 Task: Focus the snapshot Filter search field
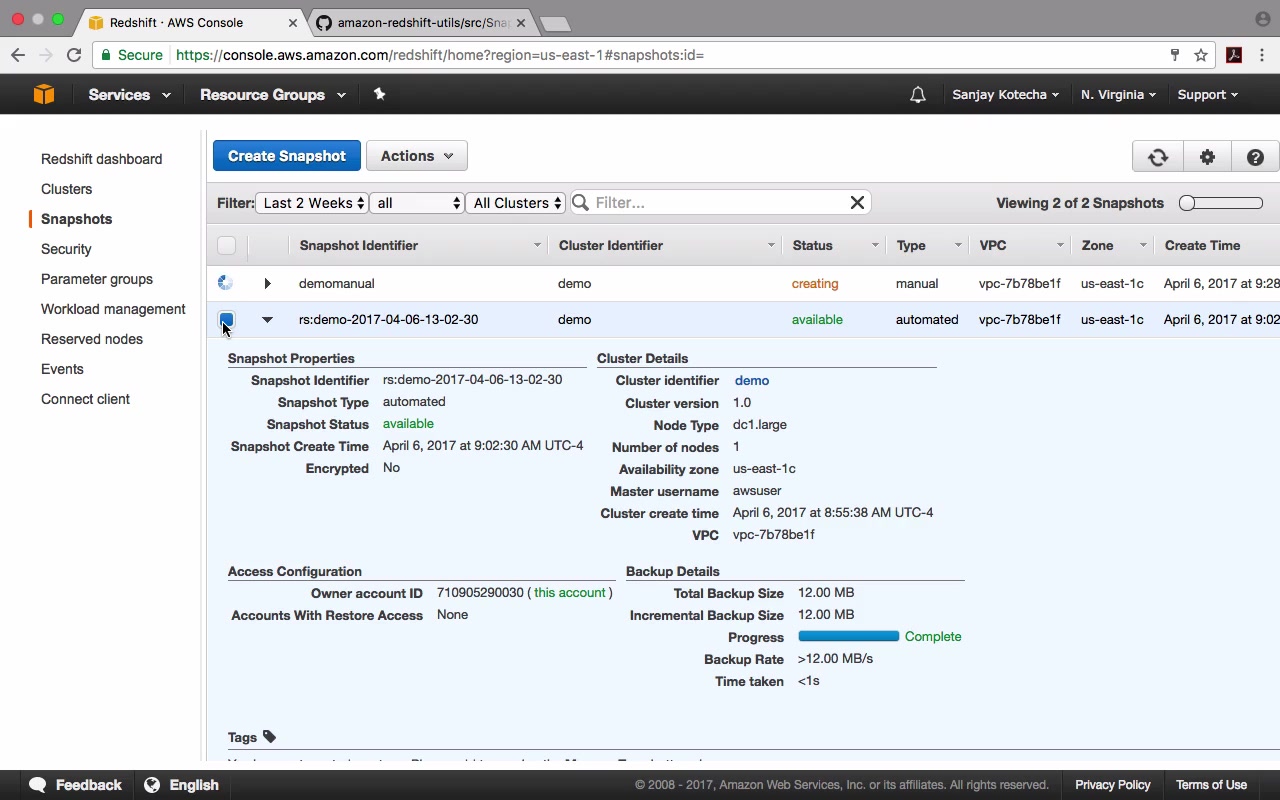tap(720, 203)
